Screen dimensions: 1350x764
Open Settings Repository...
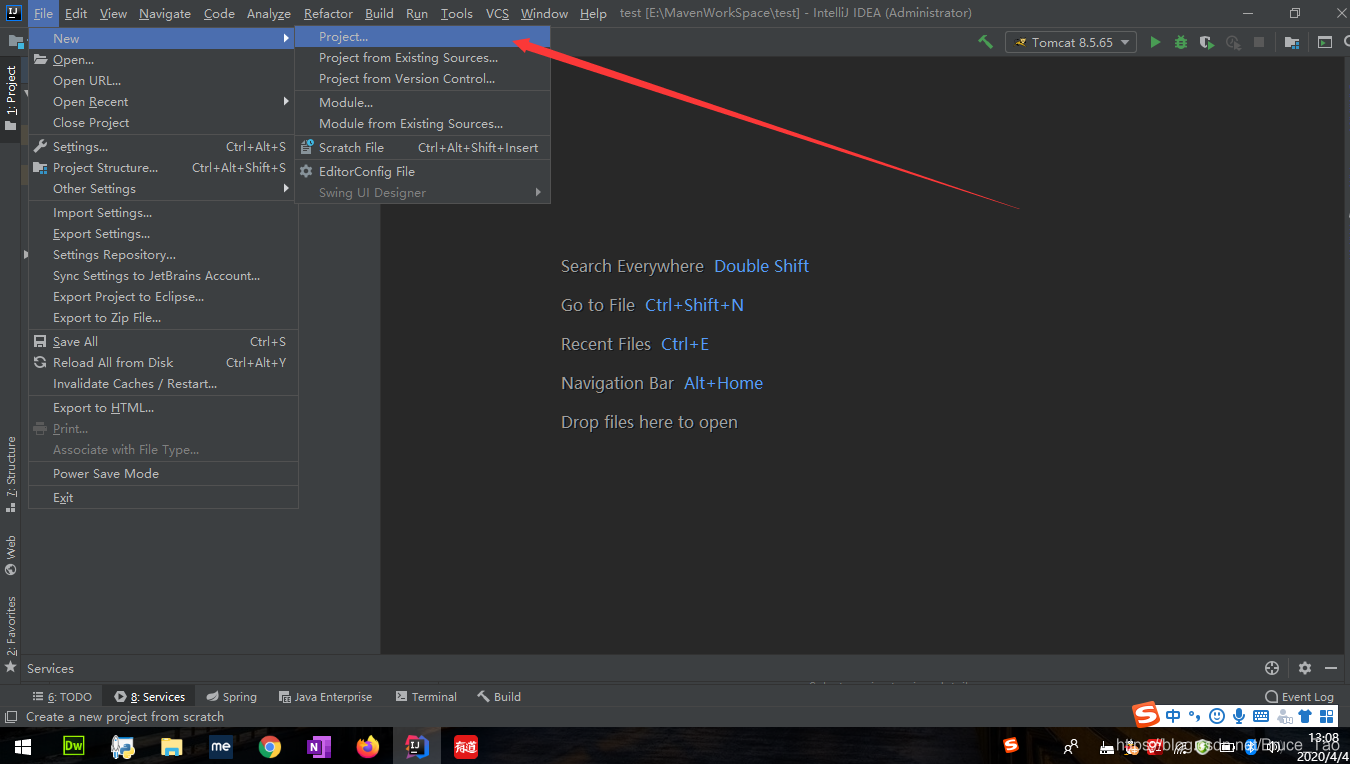[x=162, y=254]
